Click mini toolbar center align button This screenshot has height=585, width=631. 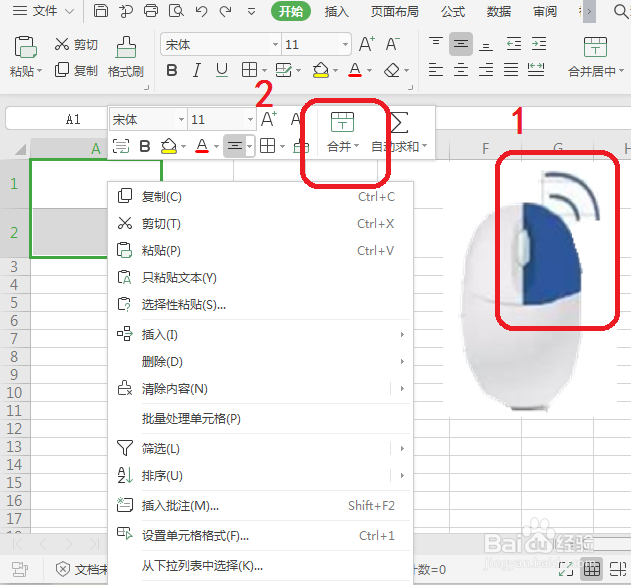[235, 146]
